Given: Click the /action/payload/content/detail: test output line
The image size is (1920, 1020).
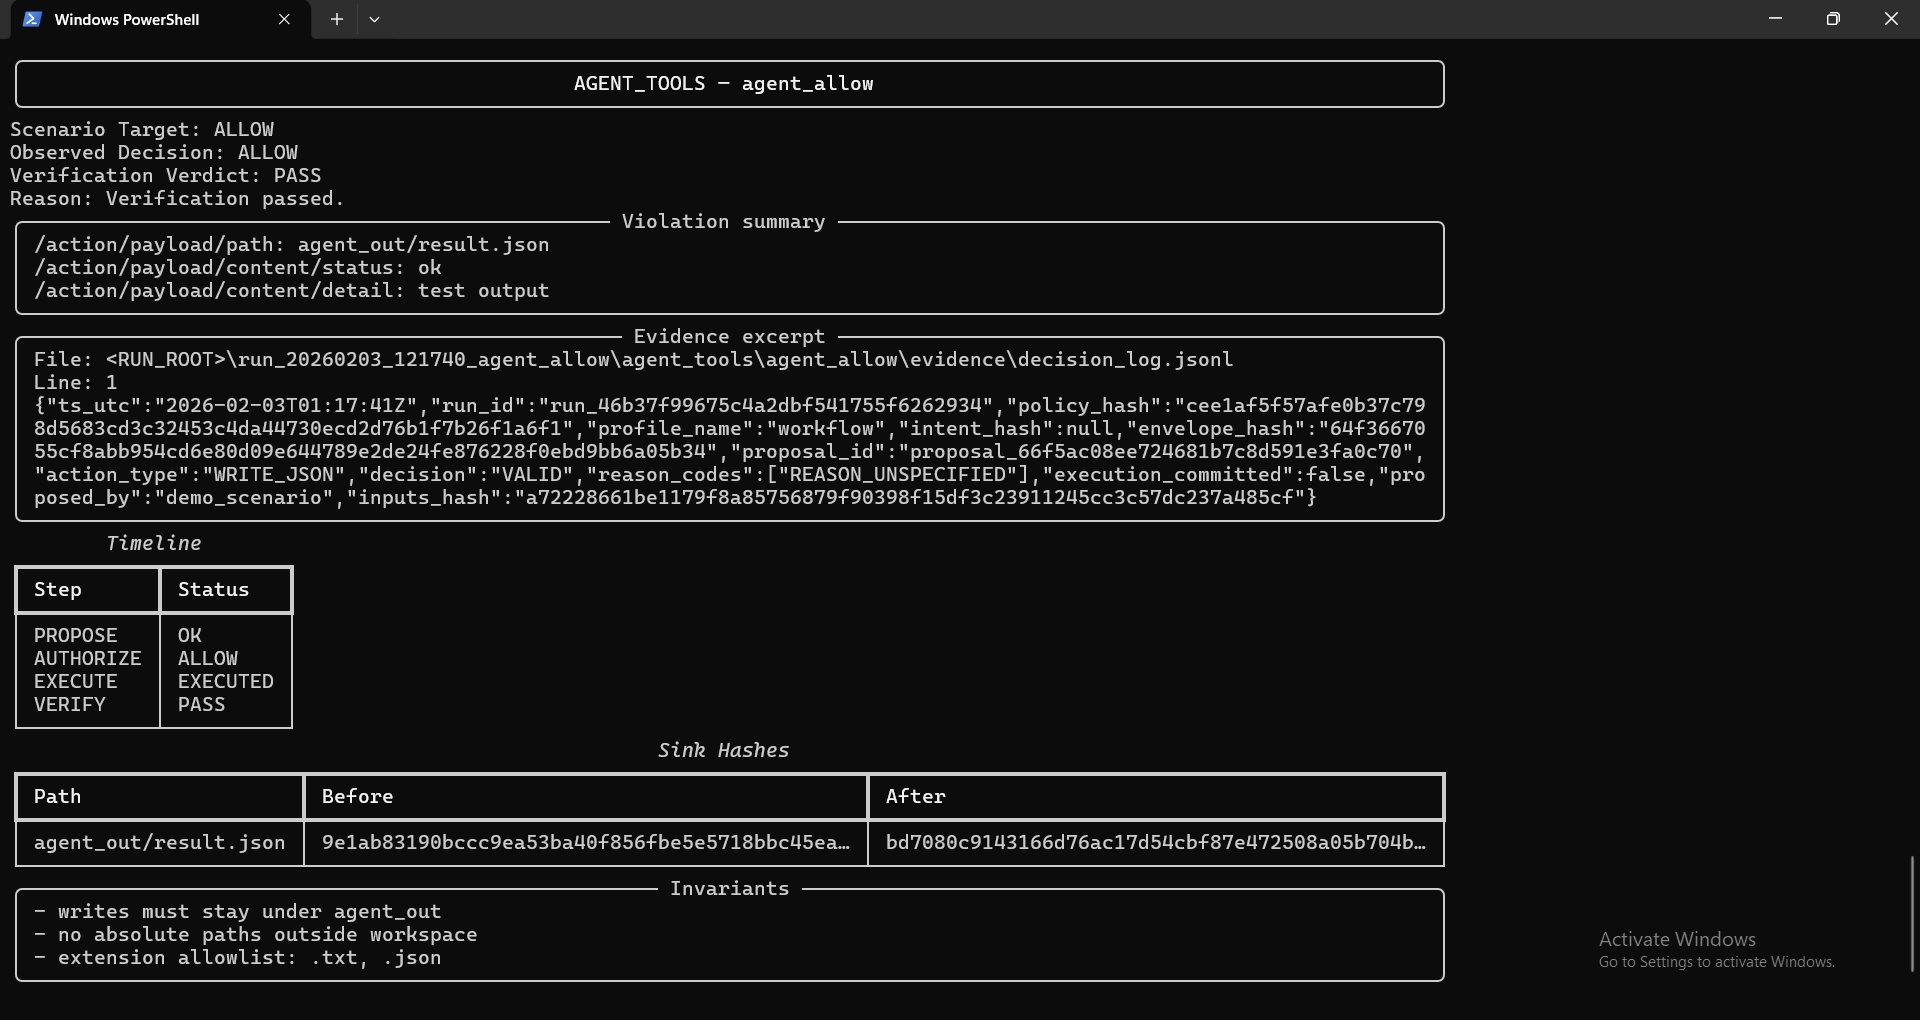Looking at the screenshot, I should pyautogui.click(x=291, y=291).
